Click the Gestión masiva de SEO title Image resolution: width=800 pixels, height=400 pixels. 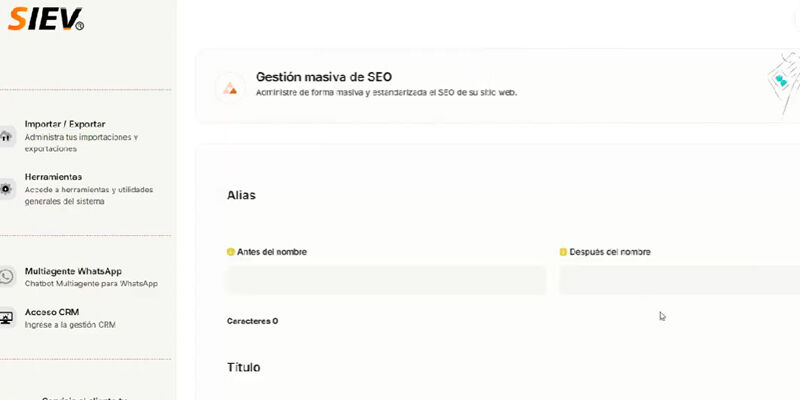[x=324, y=76]
